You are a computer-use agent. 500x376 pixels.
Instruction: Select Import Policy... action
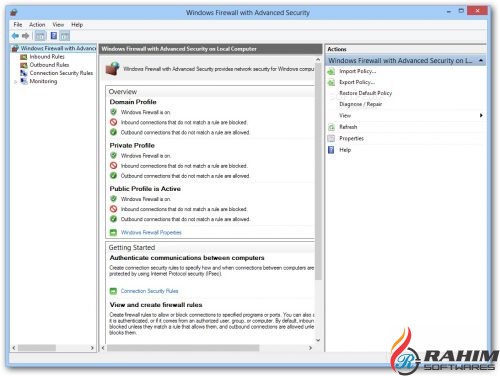tap(358, 71)
